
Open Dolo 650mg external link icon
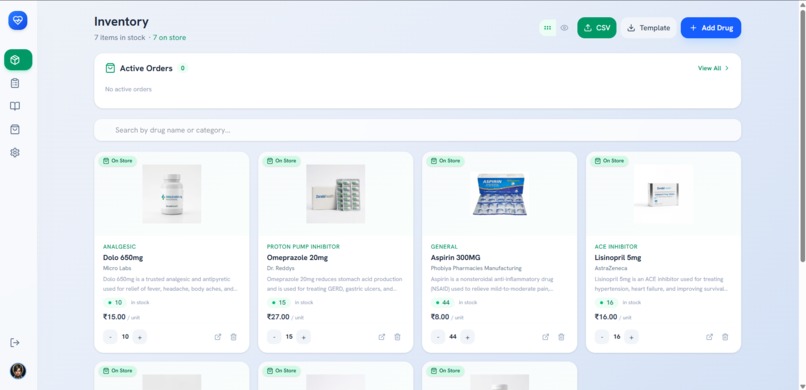(218, 337)
